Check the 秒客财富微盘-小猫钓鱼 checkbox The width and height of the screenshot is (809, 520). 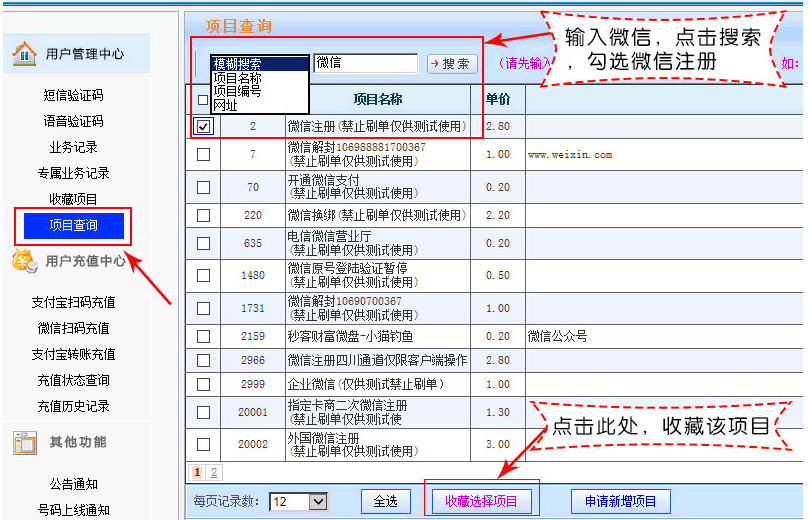click(203, 336)
